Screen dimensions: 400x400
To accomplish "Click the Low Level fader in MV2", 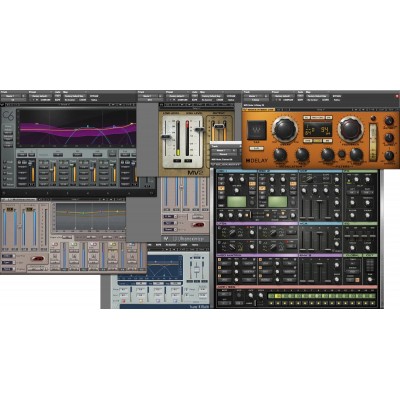I will tap(166, 136).
